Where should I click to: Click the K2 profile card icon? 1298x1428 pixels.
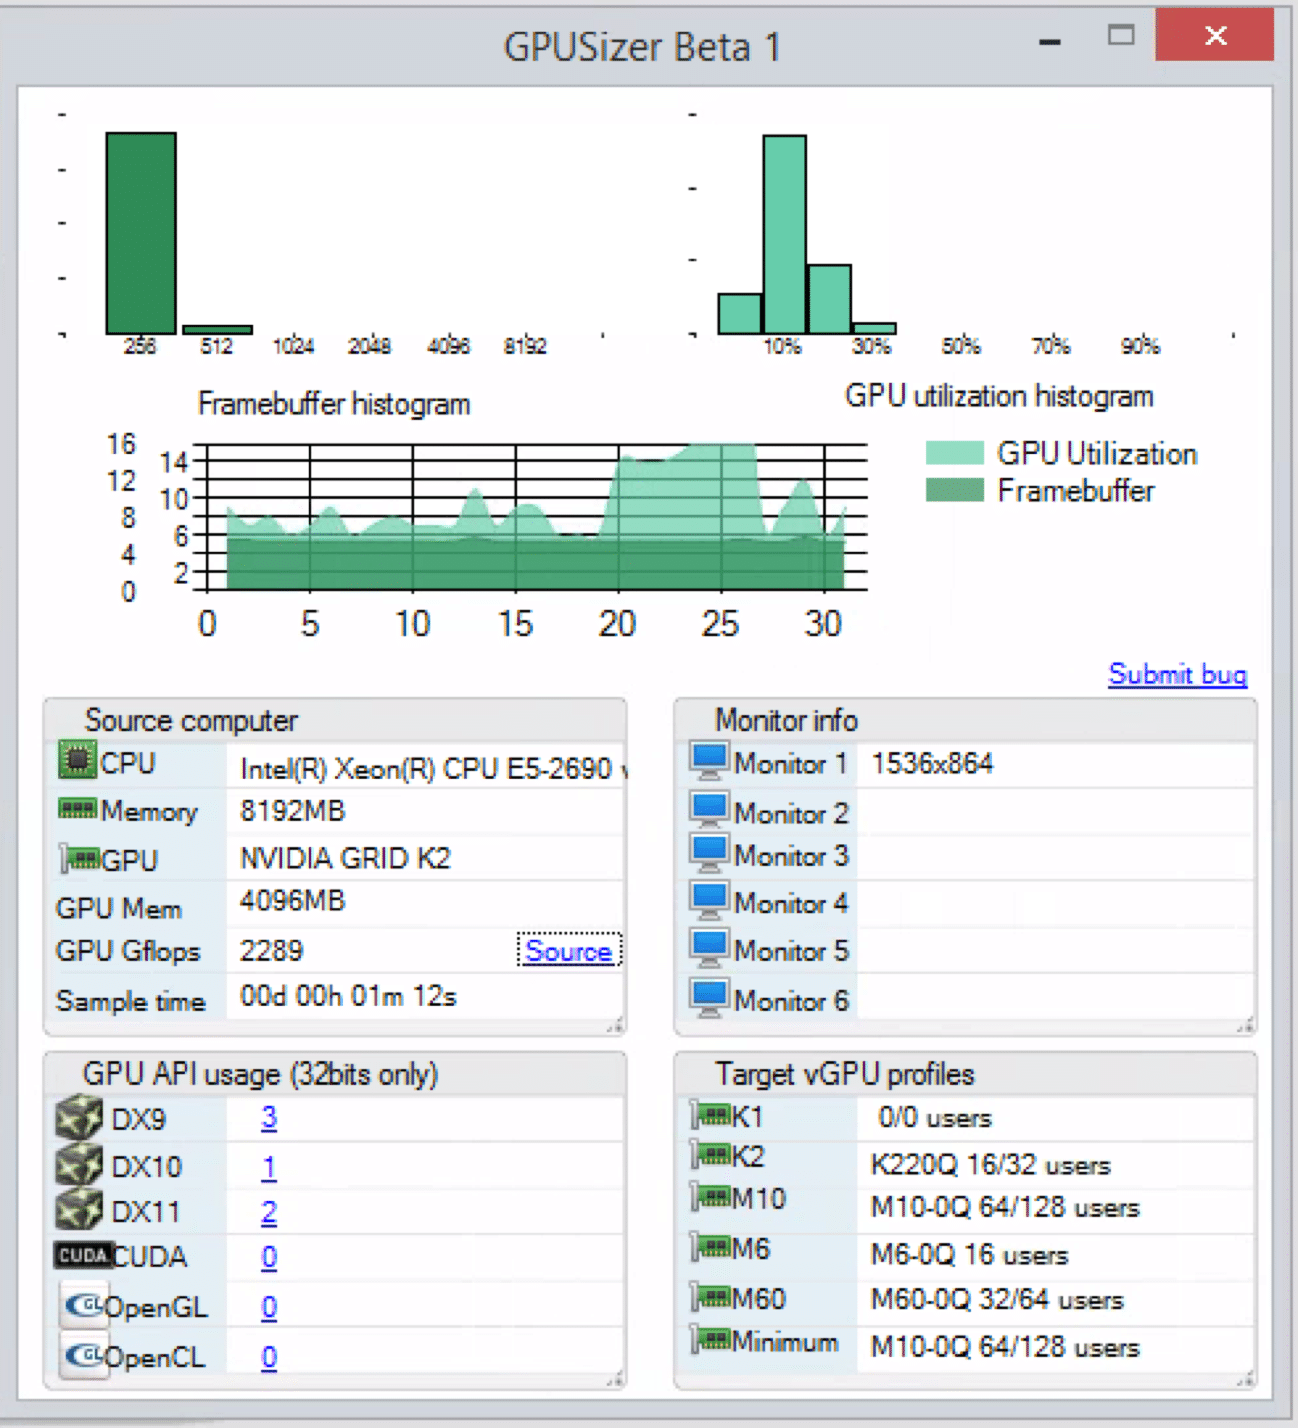point(711,1155)
